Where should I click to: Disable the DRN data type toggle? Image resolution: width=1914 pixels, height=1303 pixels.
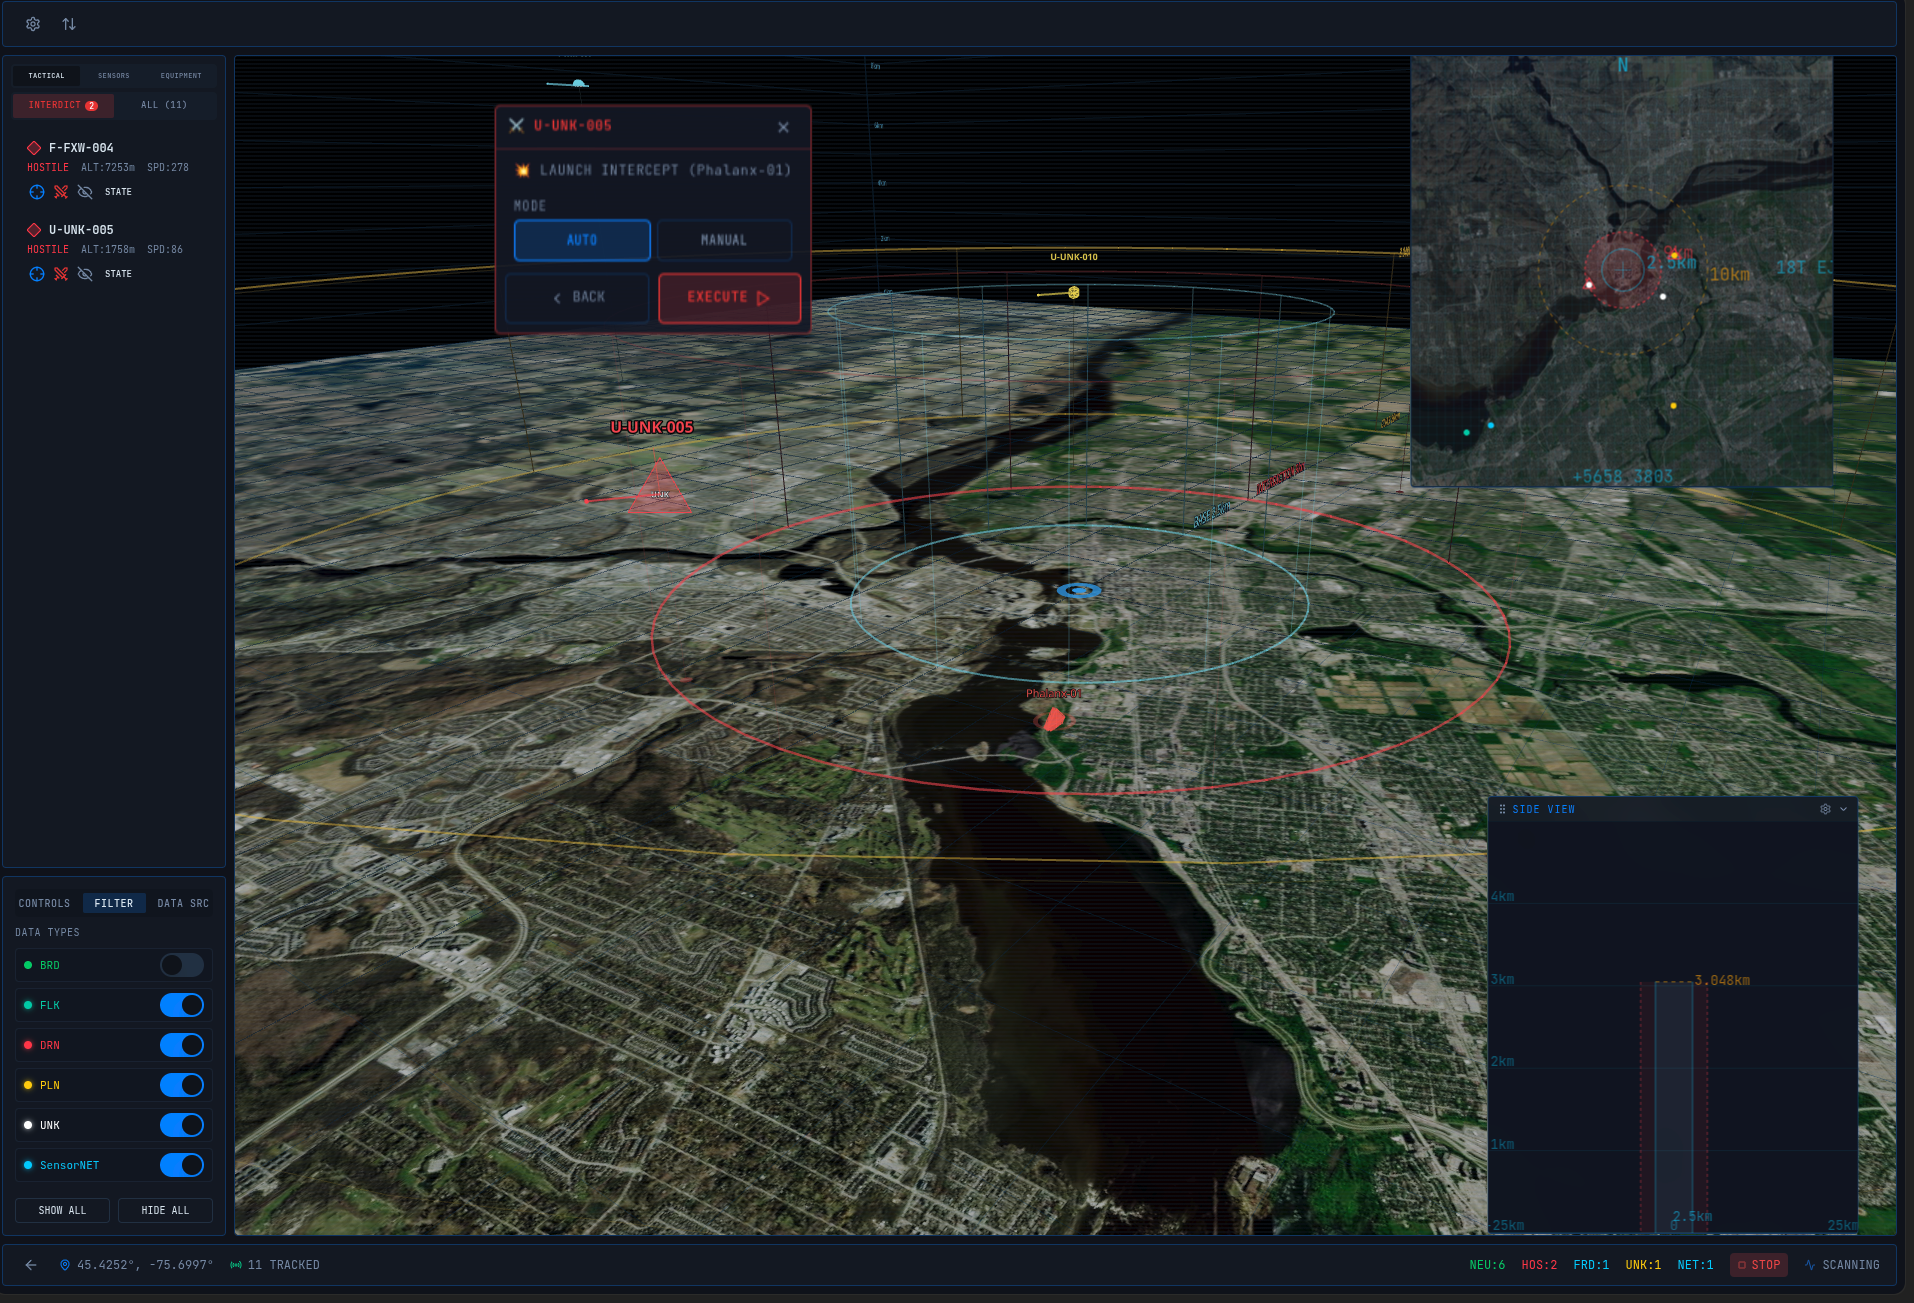click(182, 1045)
